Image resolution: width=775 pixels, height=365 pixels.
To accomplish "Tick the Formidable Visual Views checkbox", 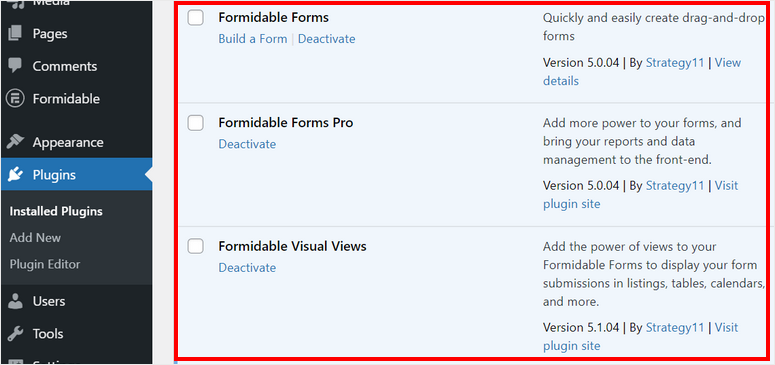I will (196, 246).
